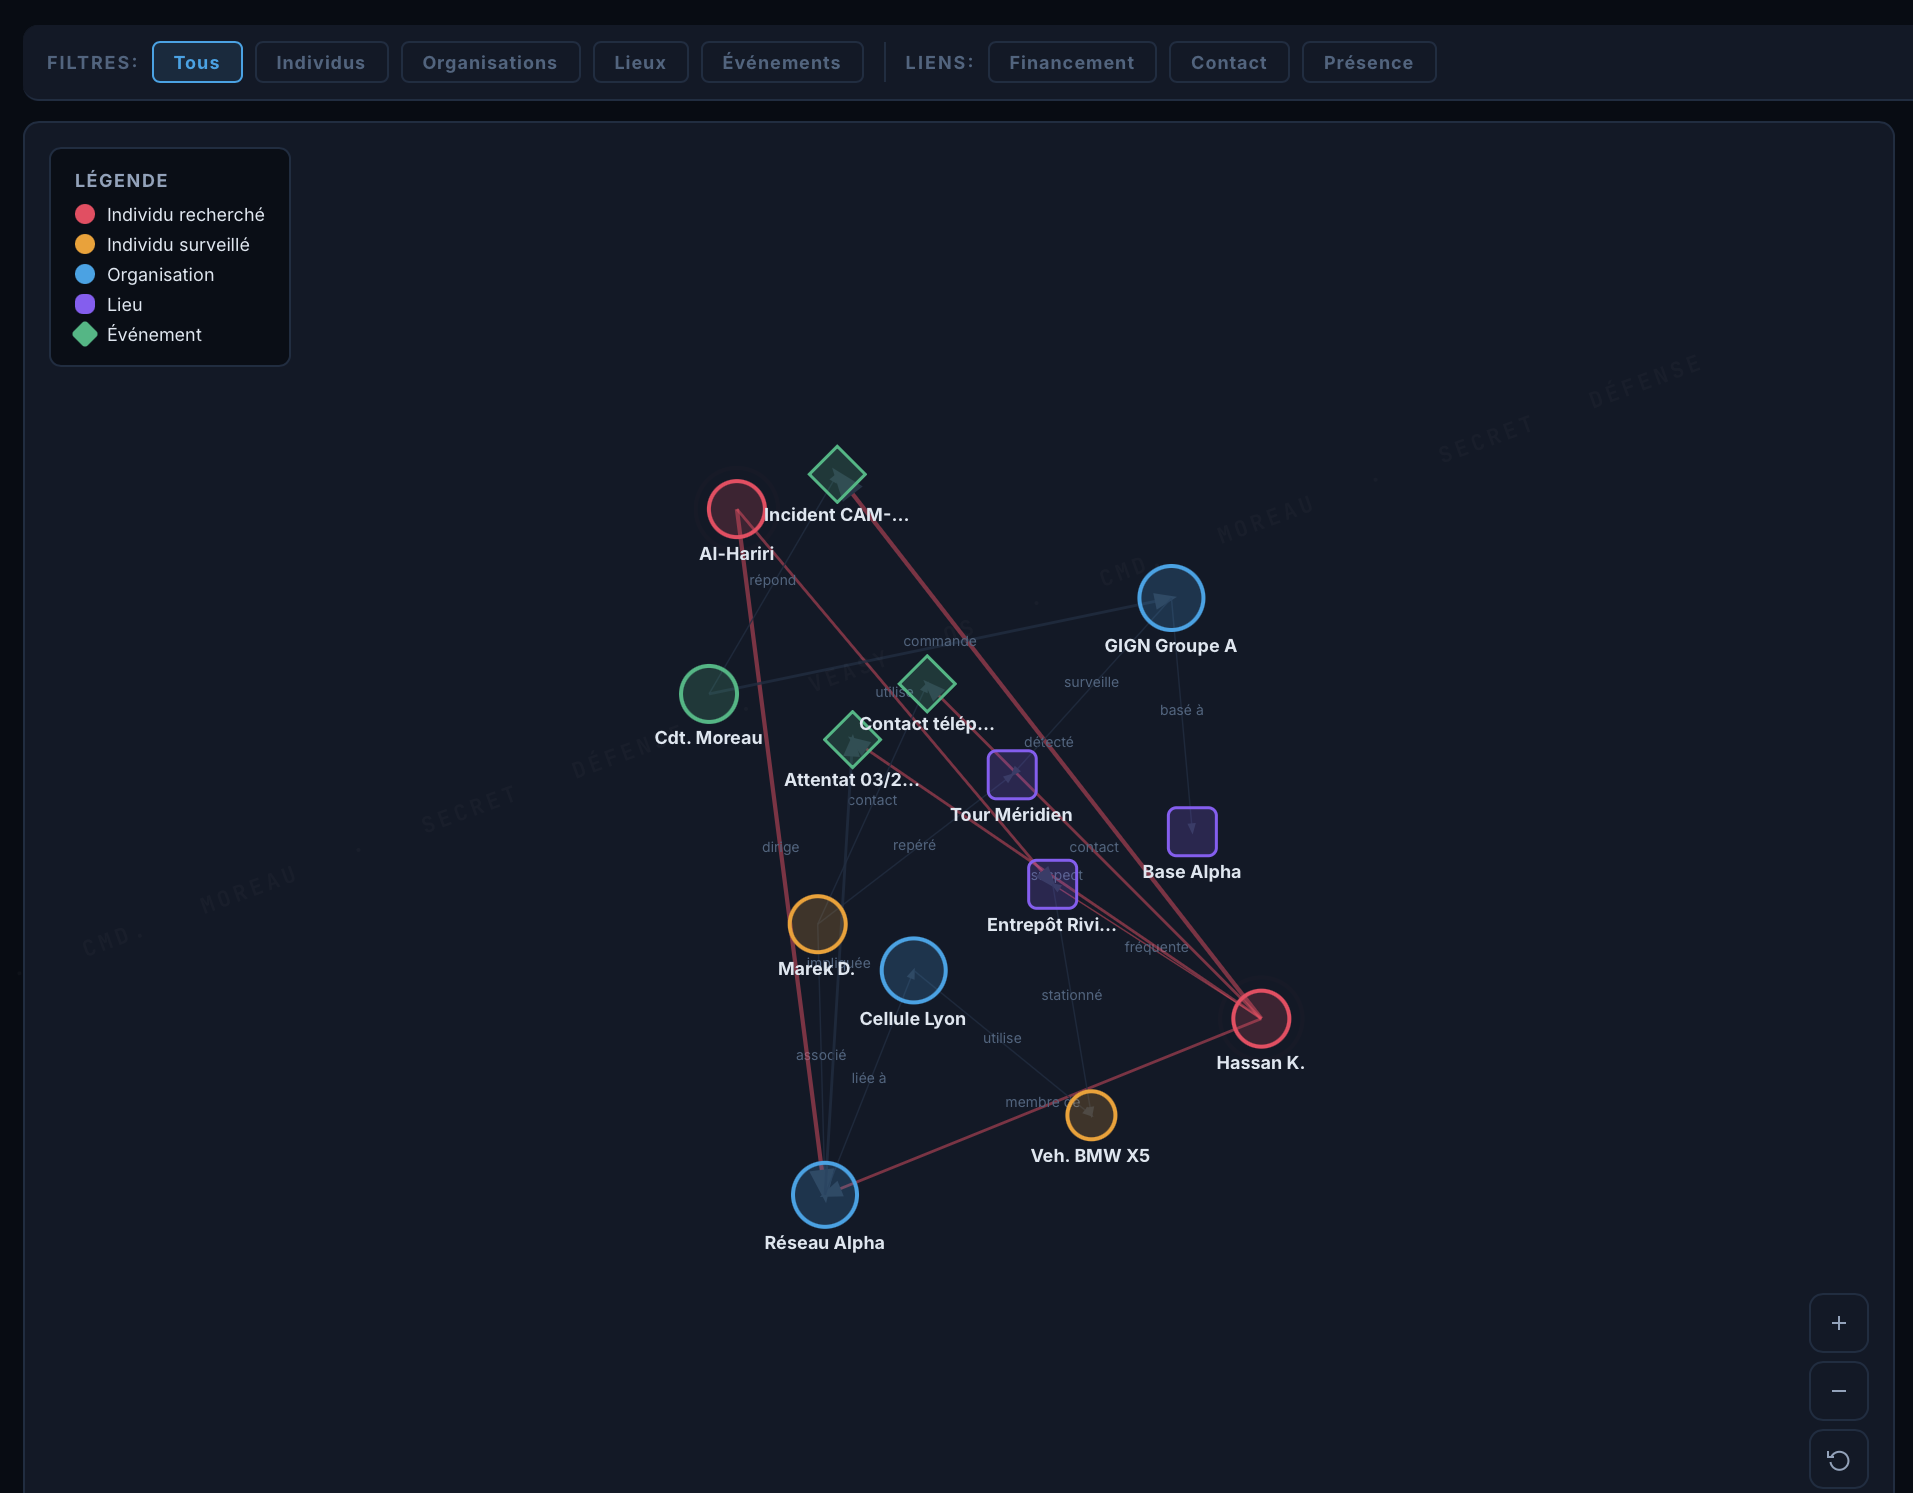Toggle the Présence link filter
This screenshot has height=1493, width=1913.
tap(1369, 62)
